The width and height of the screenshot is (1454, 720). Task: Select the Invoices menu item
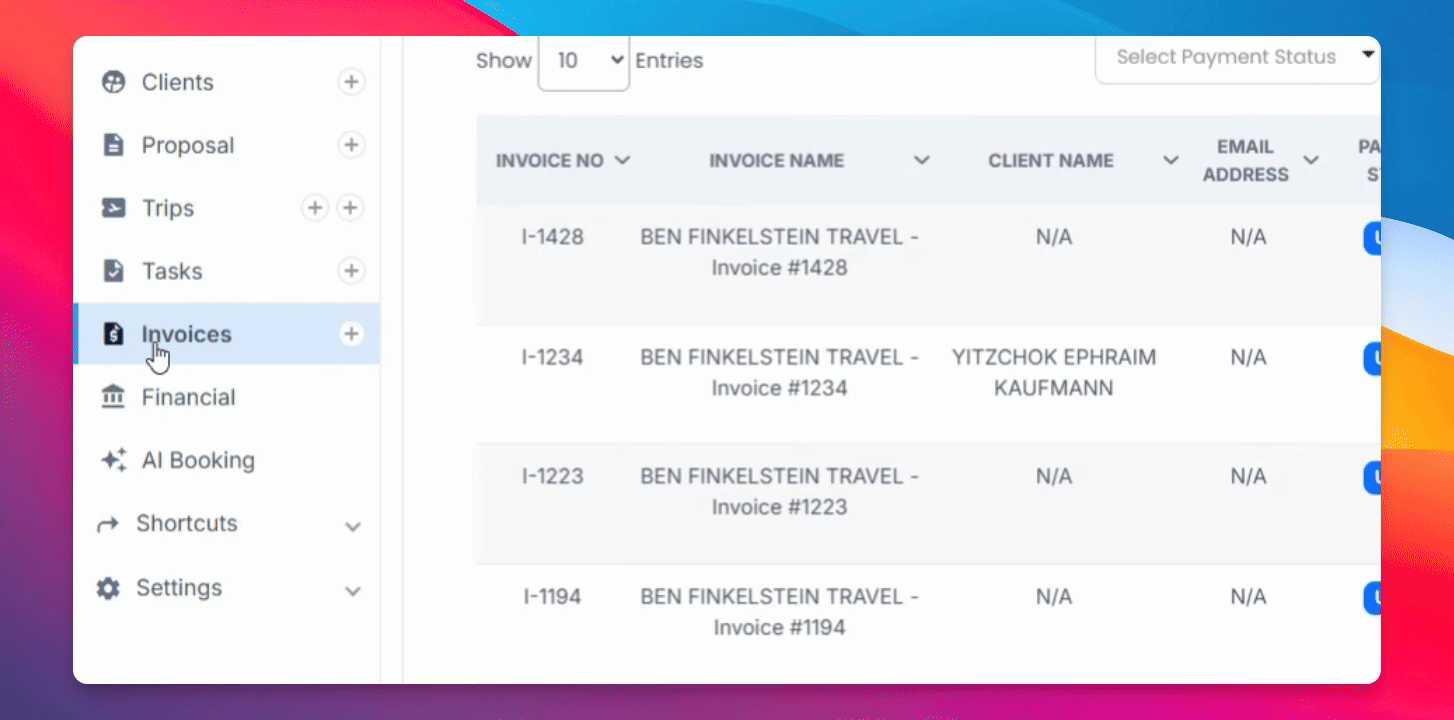(186, 334)
